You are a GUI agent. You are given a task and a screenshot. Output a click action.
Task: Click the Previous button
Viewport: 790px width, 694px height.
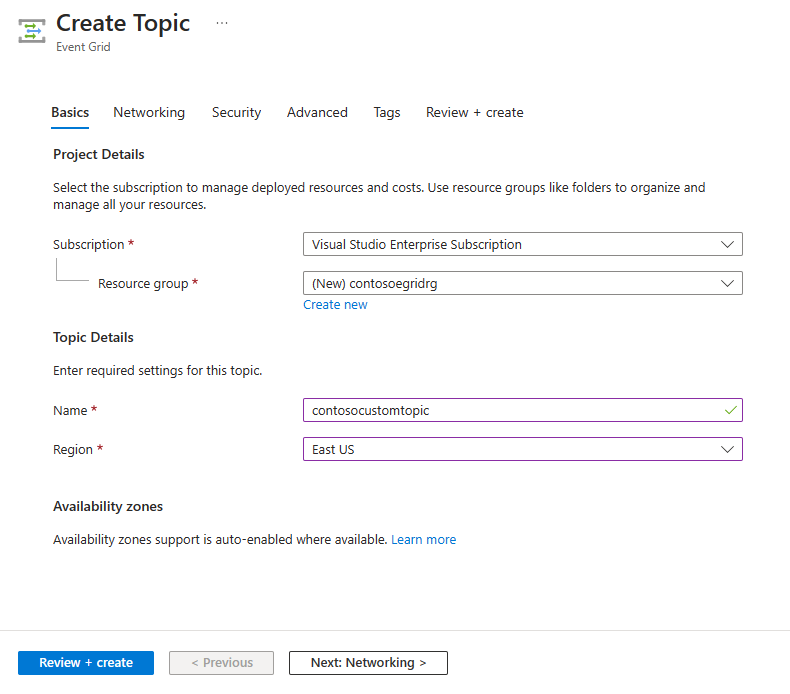222,663
